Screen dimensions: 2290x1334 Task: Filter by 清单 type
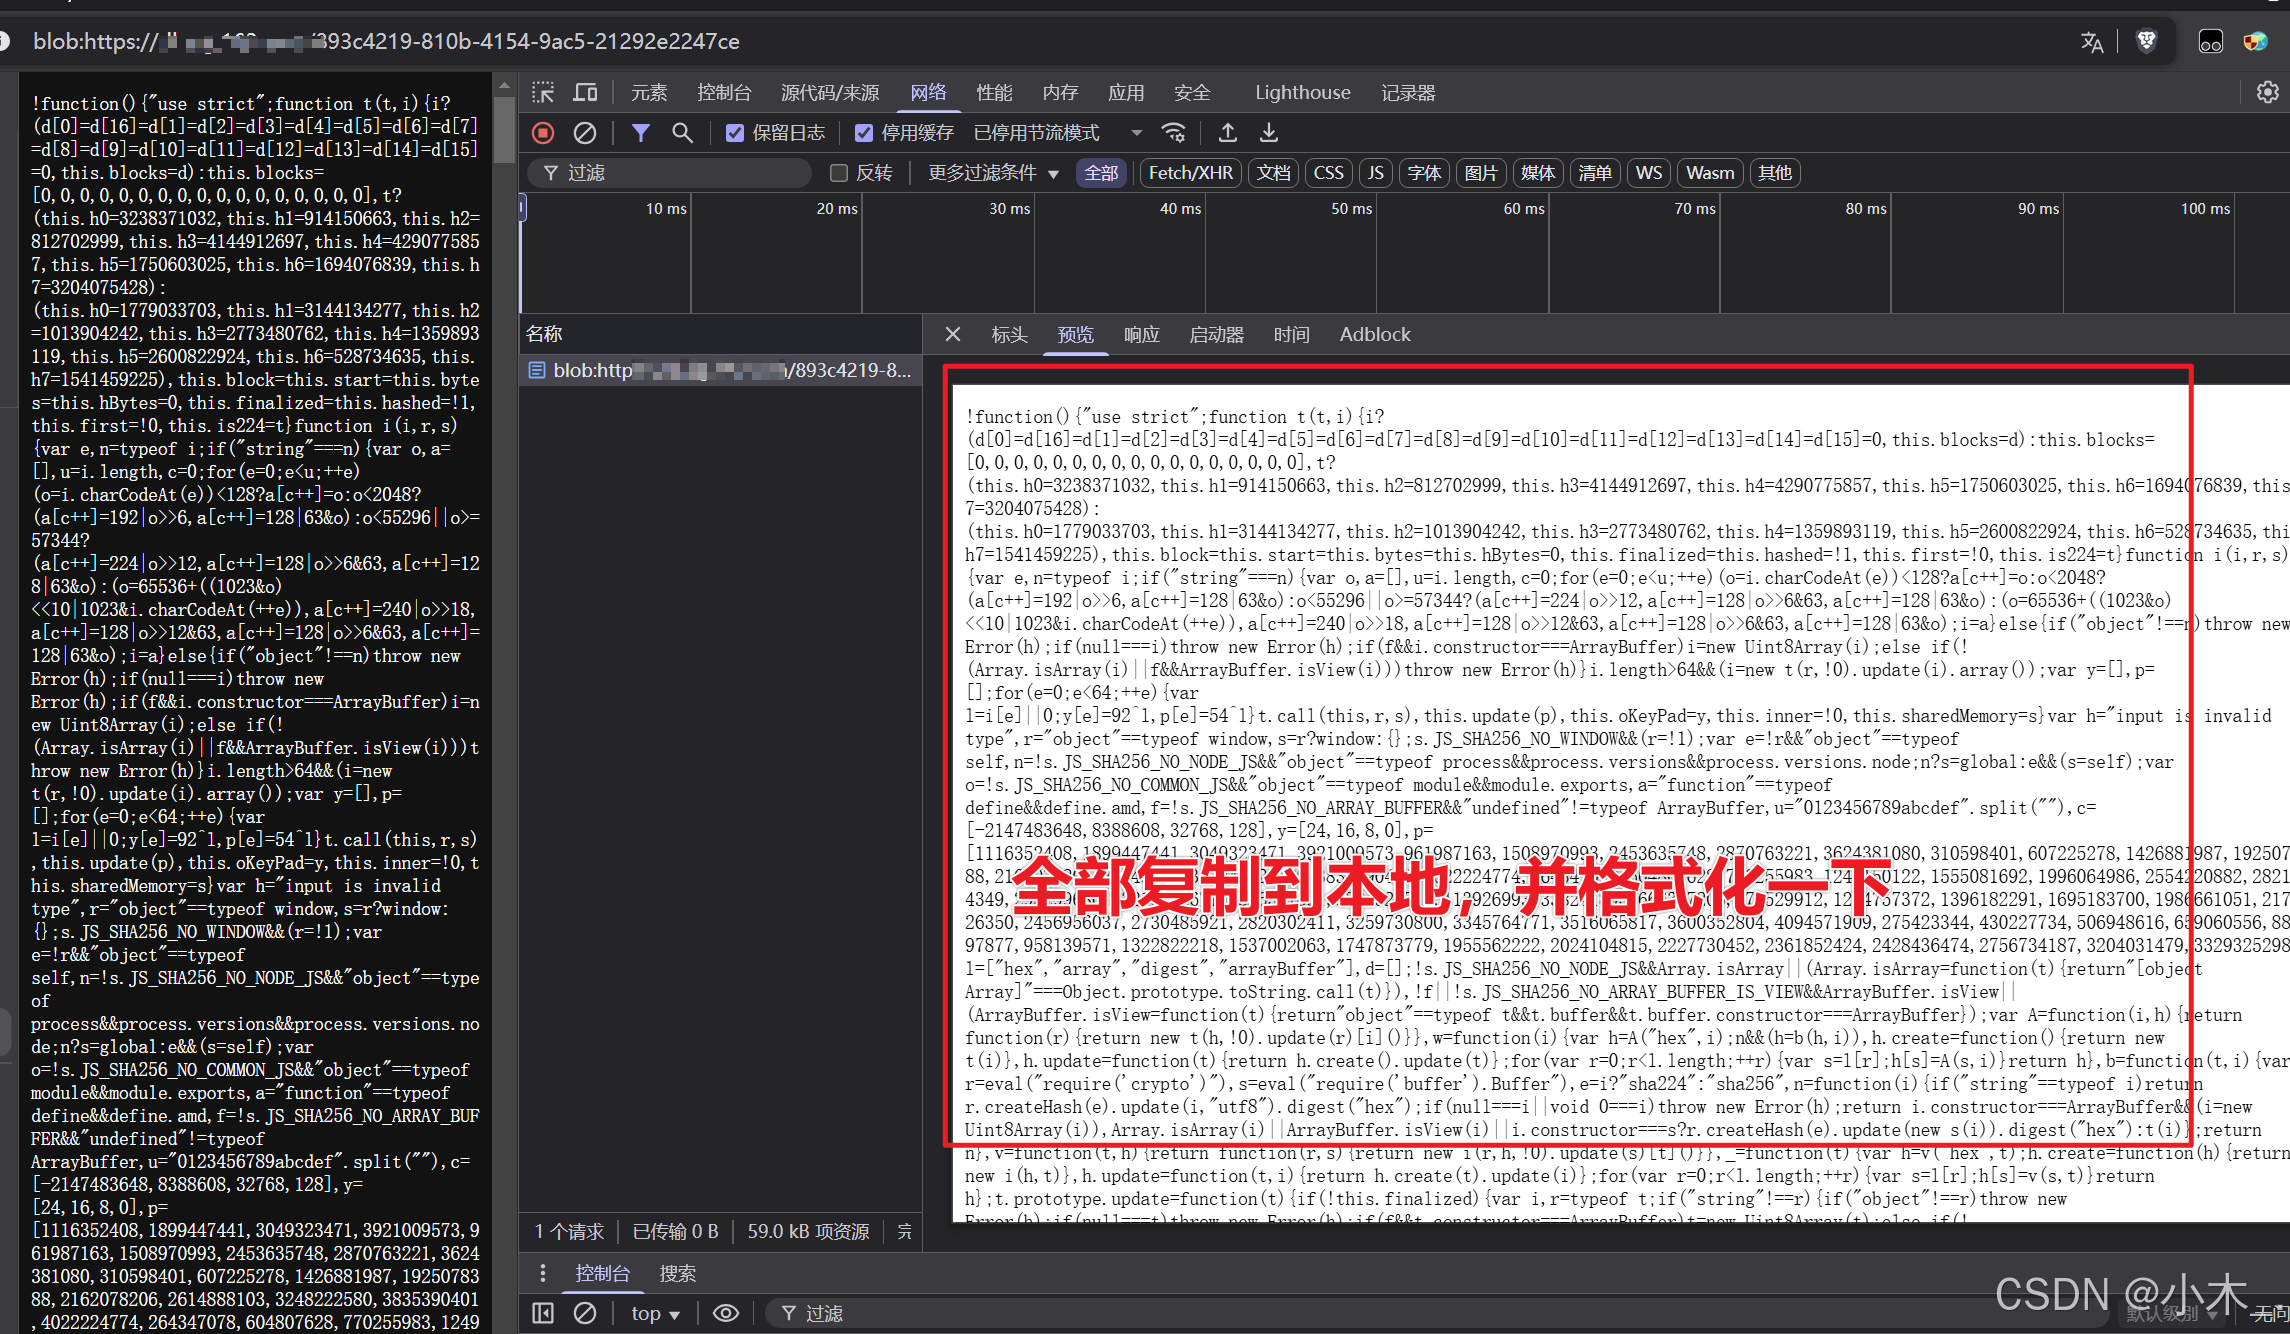(1595, 173)
